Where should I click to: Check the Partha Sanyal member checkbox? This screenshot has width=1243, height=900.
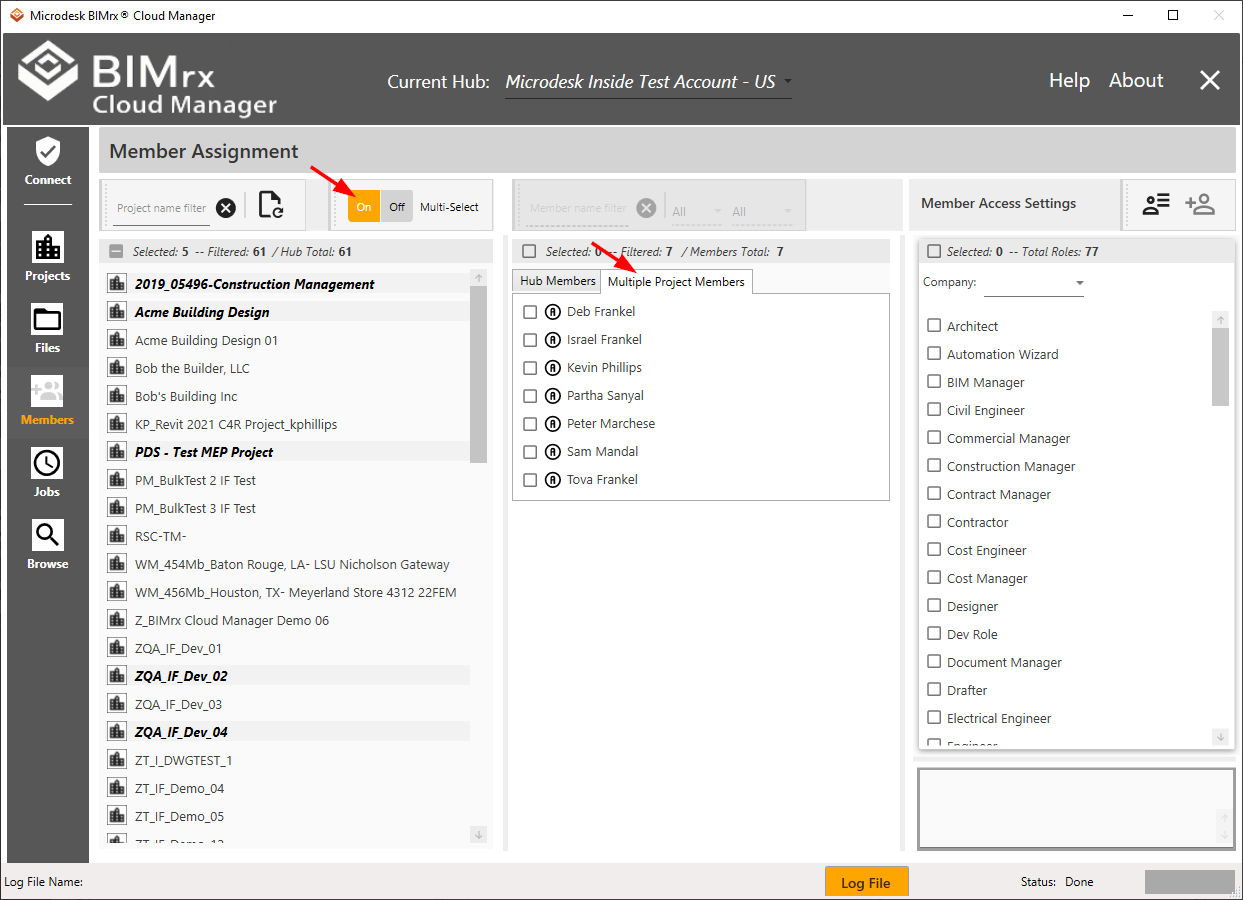pos(530,396)
